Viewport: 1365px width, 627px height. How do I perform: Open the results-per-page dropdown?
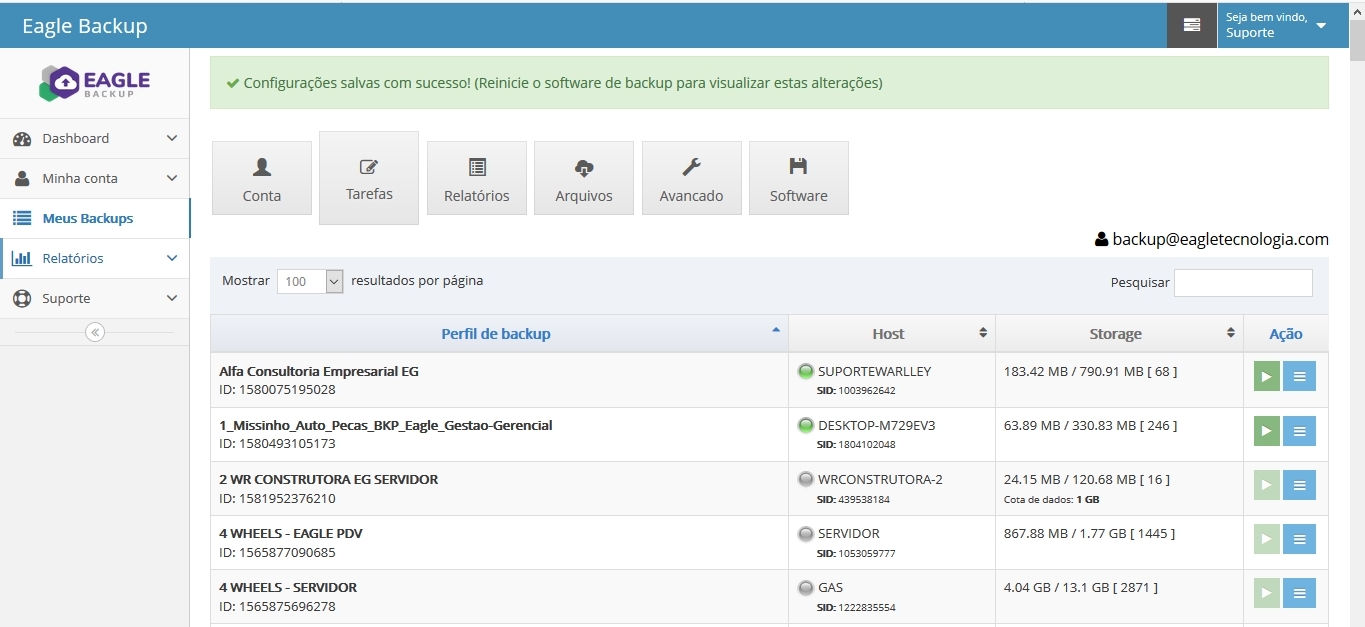point(310,282)
